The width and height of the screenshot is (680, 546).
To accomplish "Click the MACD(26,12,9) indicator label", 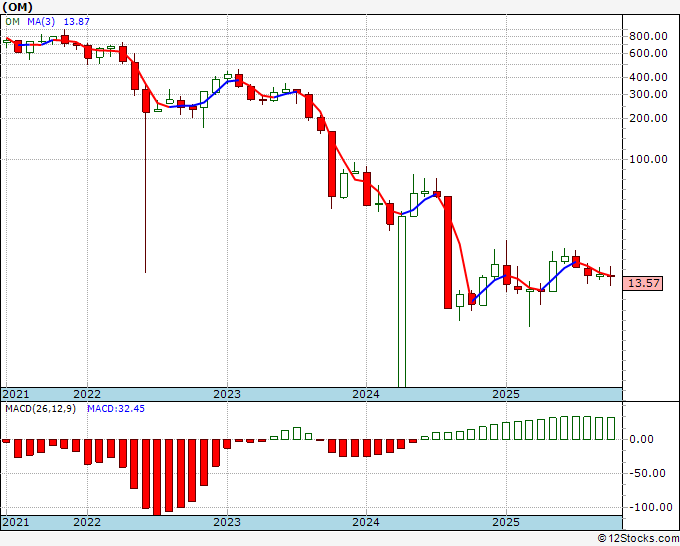I will pos(40,409).
